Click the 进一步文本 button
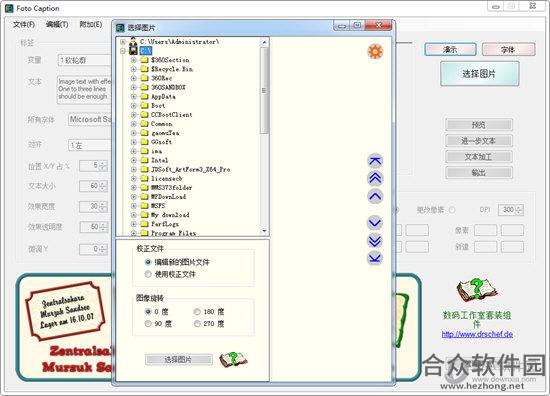The width and height of the screenshot is (550, 396). pyautogui.click(x=478, y=141)
